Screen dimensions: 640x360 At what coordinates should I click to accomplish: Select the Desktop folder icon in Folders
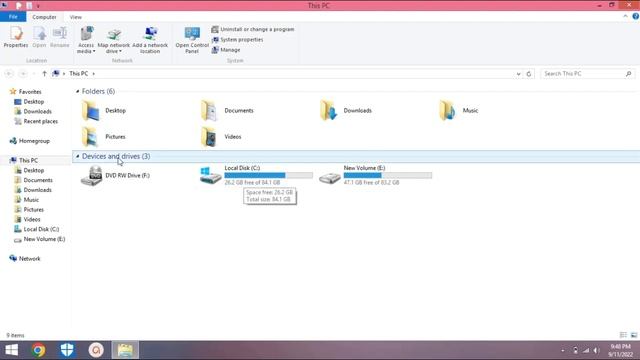pyautogui.click(x=91, y=111)
